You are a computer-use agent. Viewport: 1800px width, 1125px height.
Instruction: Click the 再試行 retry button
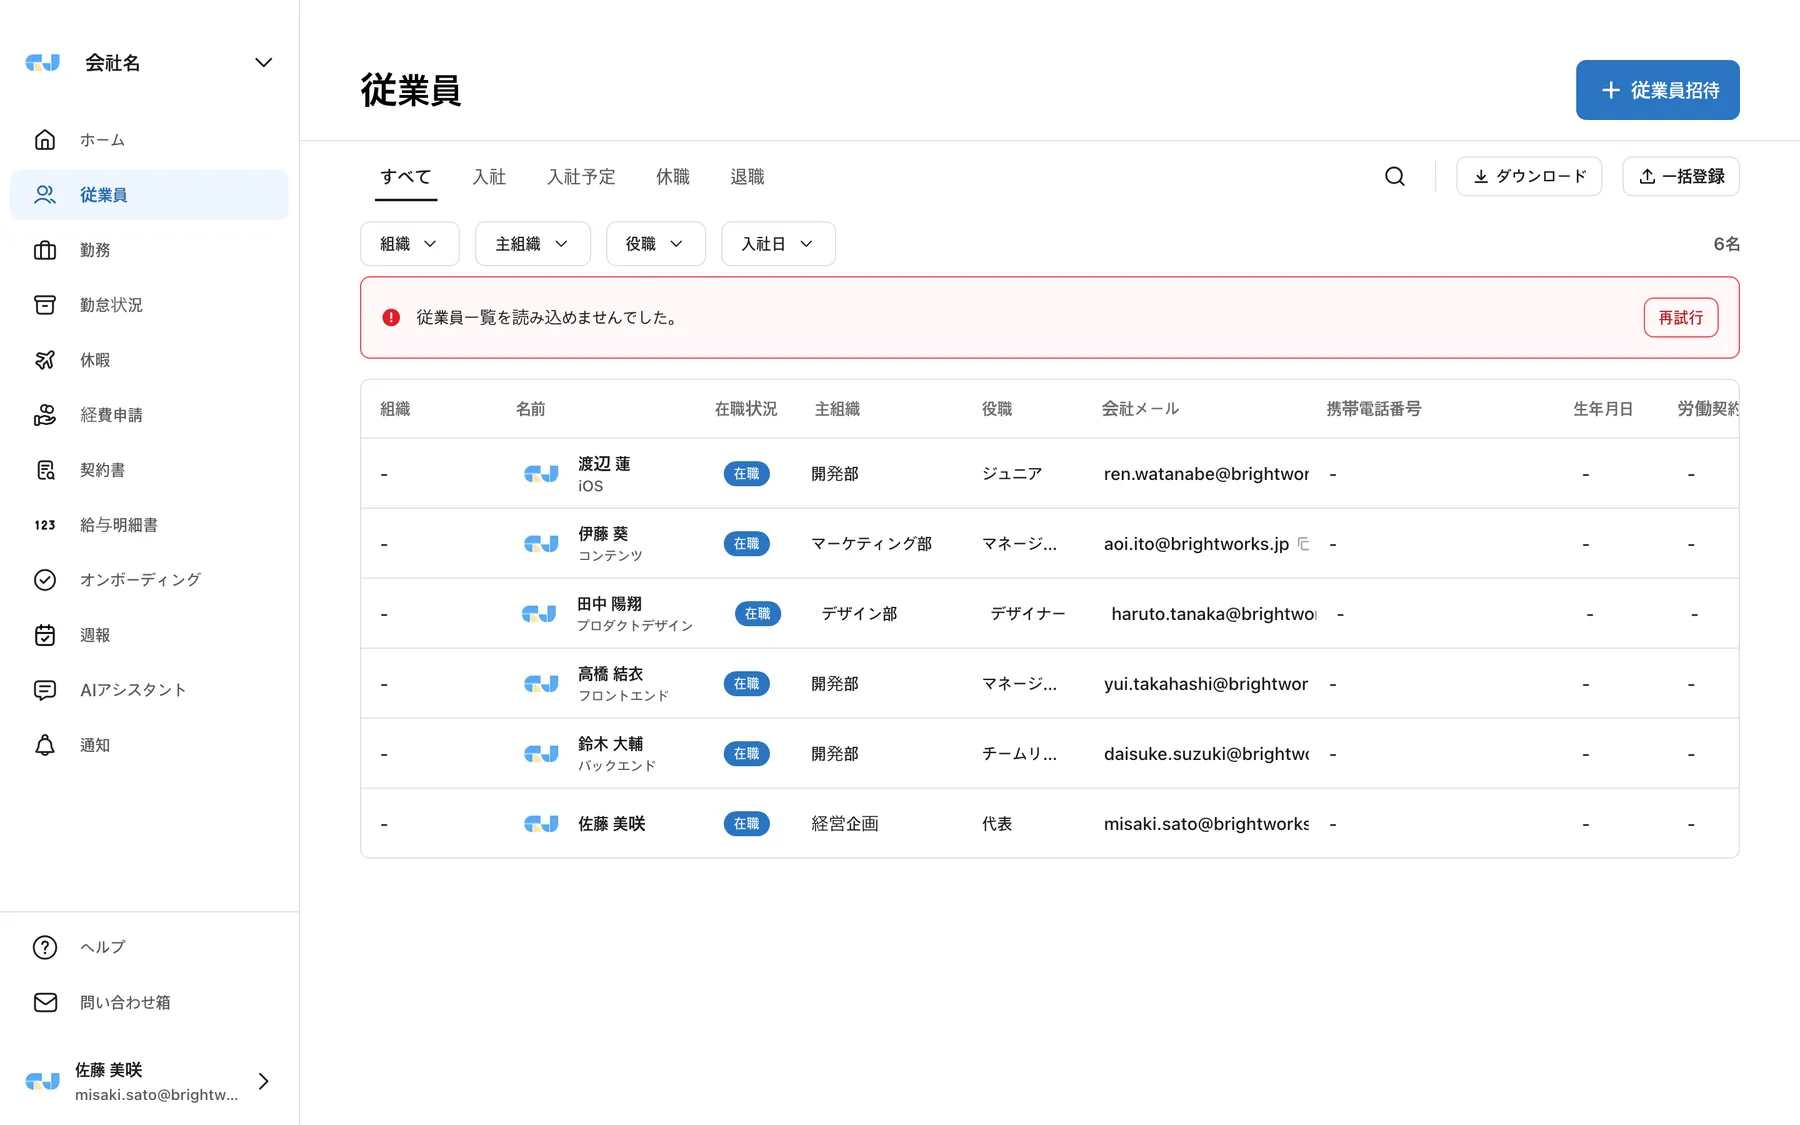point(1681,318)
